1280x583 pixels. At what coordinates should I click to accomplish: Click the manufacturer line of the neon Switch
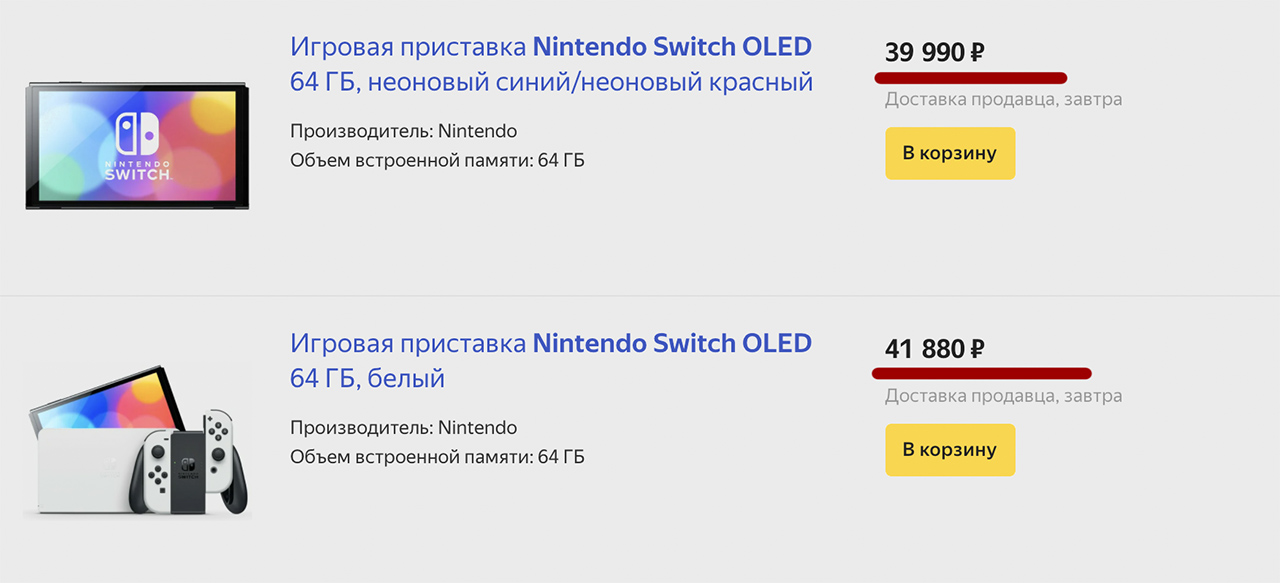pos(403,131)
